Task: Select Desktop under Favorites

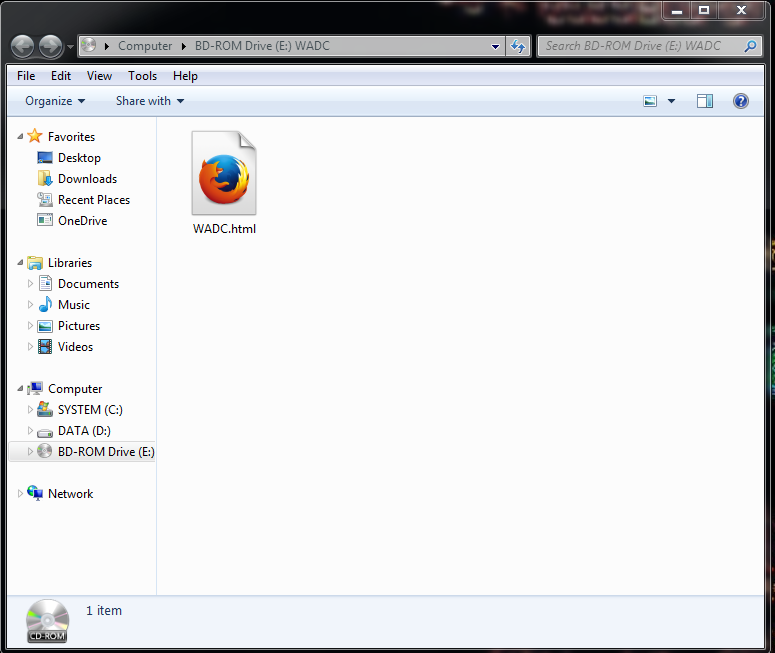Action: 79,158
